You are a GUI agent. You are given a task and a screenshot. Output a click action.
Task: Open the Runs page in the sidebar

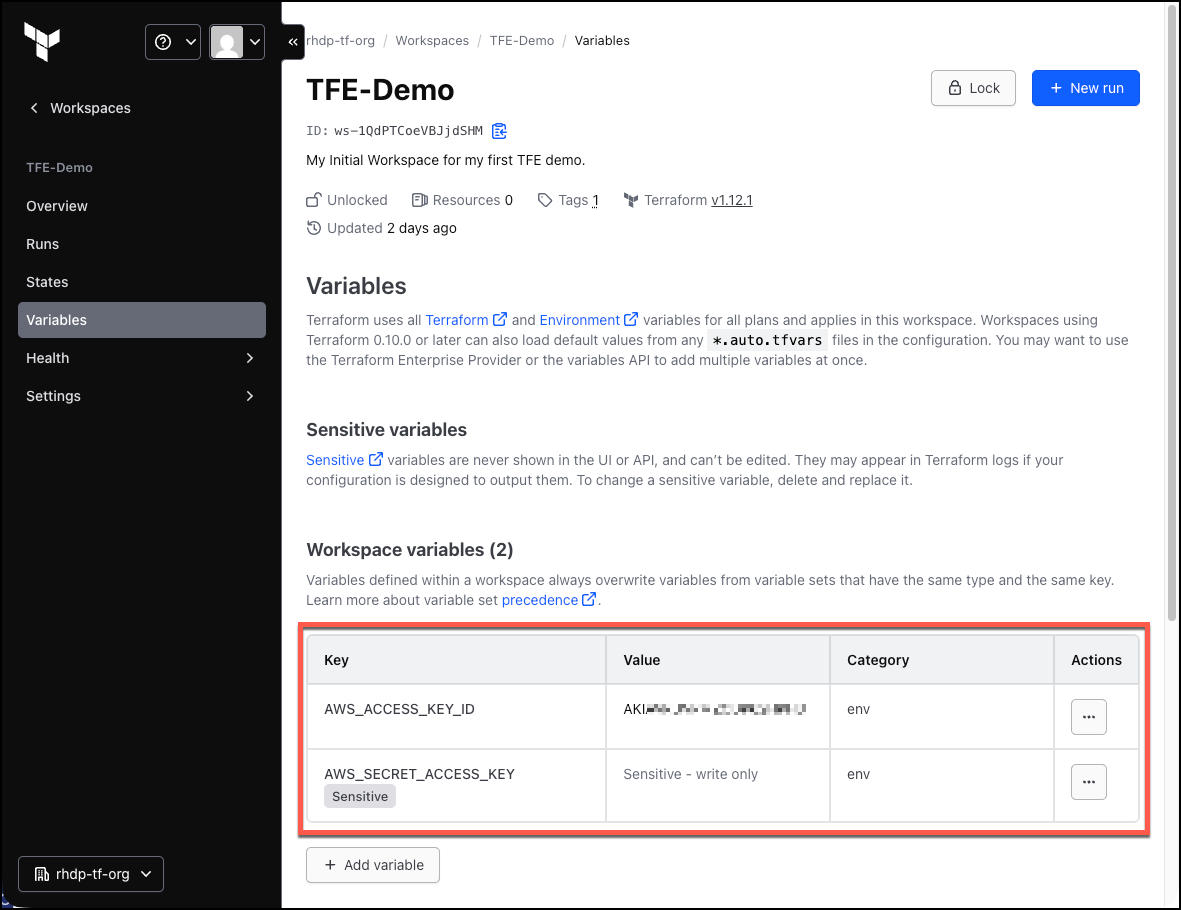(x=142, y=244)
